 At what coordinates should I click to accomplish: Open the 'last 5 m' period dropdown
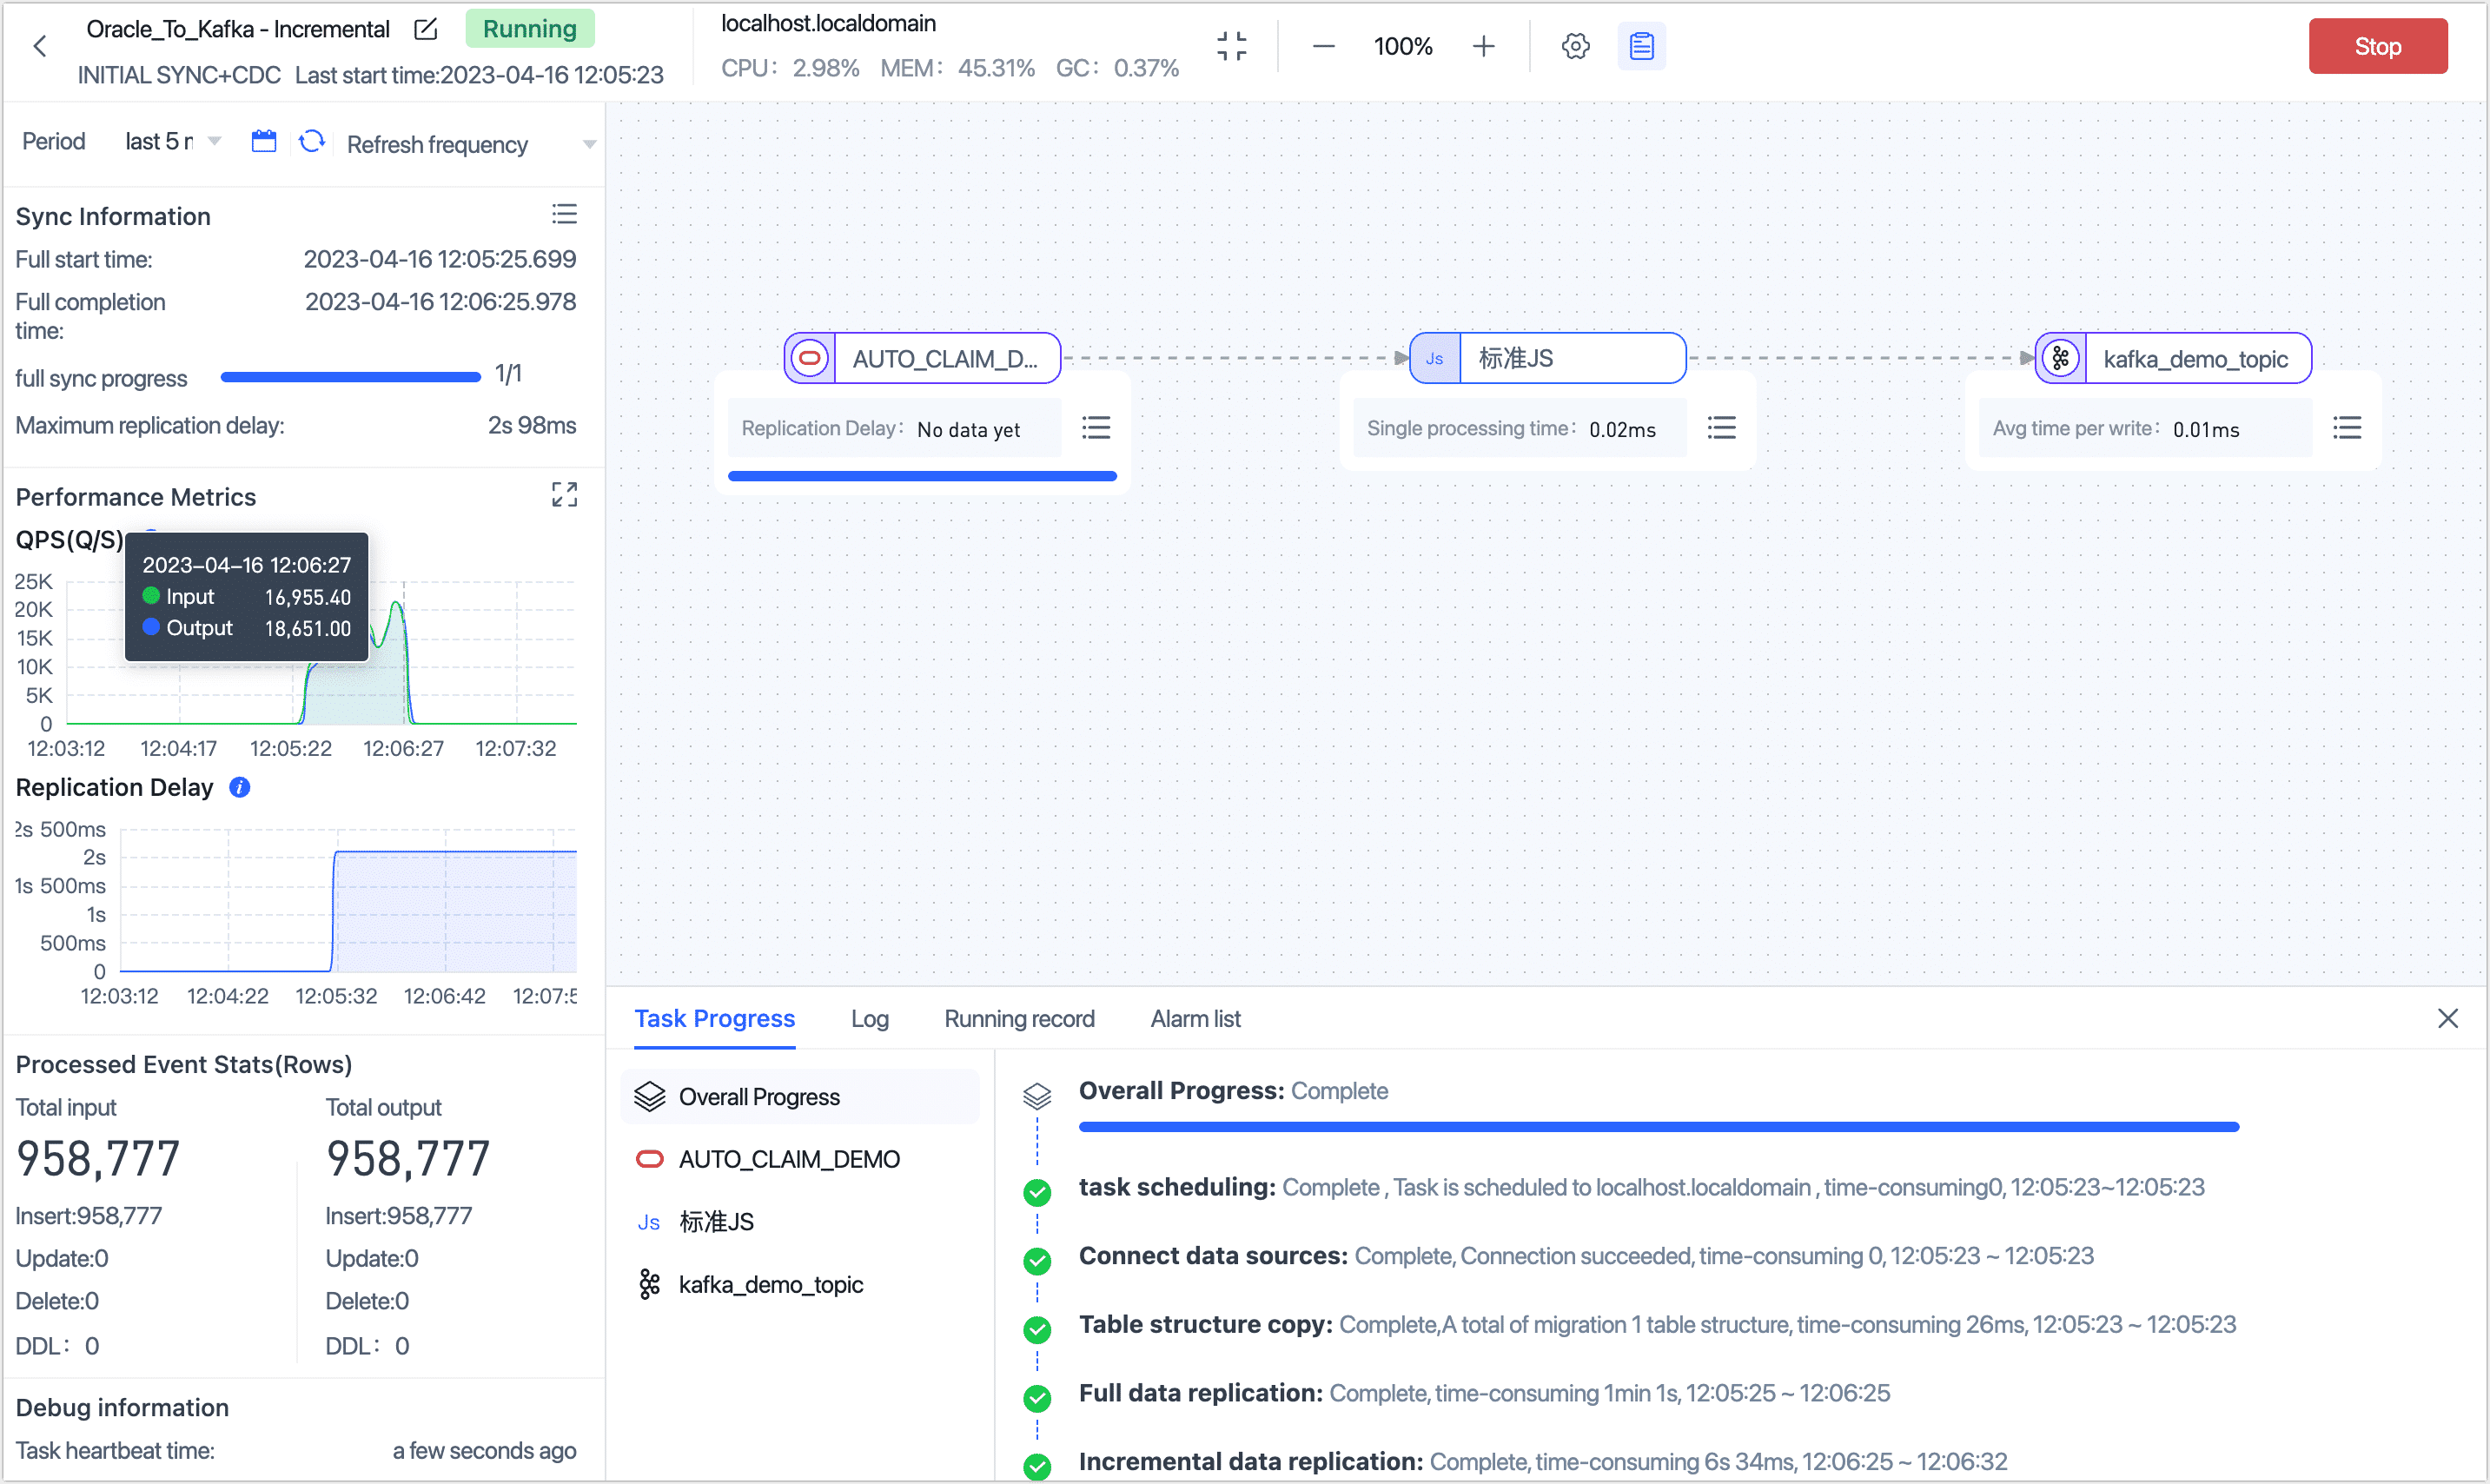click(172, 141)
